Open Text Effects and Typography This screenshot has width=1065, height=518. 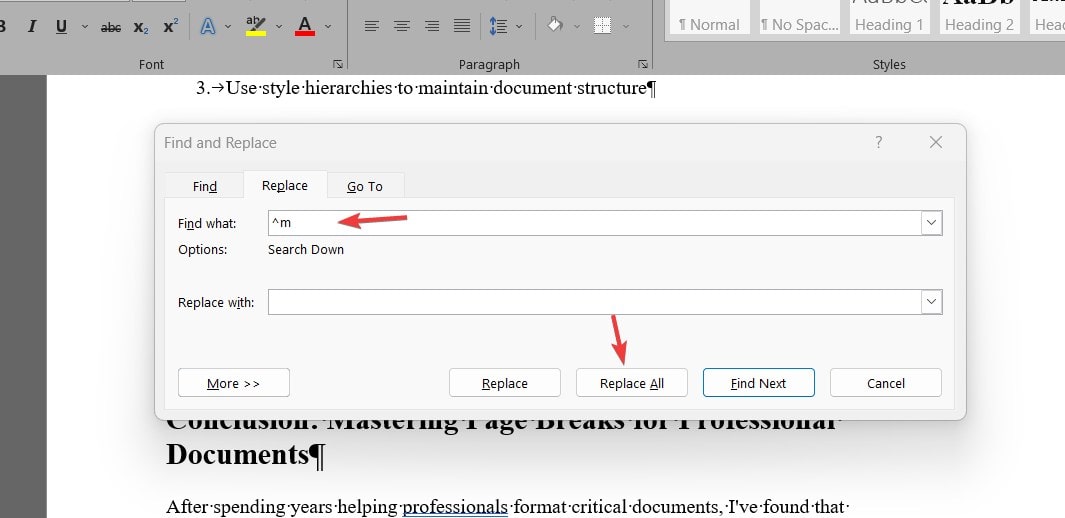[208, 26]
